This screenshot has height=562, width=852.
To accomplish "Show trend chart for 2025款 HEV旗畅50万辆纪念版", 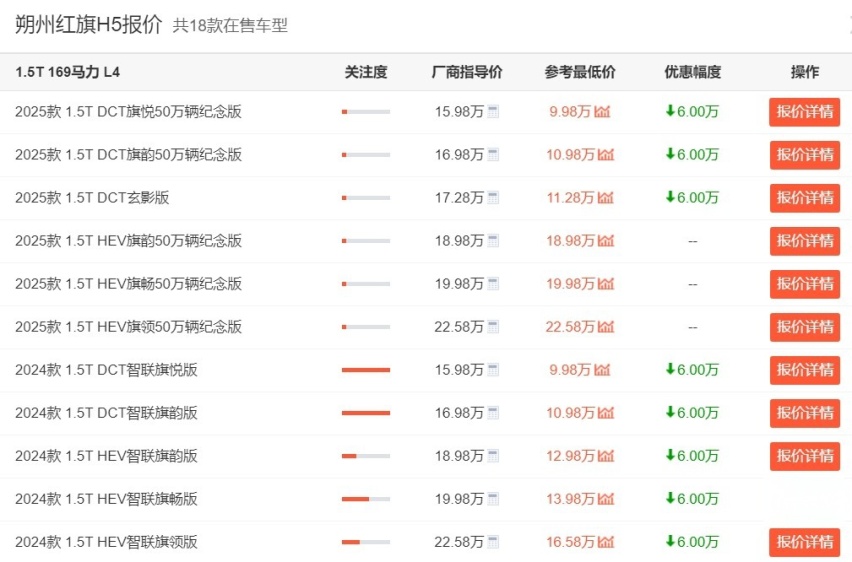I will (606, 284).
